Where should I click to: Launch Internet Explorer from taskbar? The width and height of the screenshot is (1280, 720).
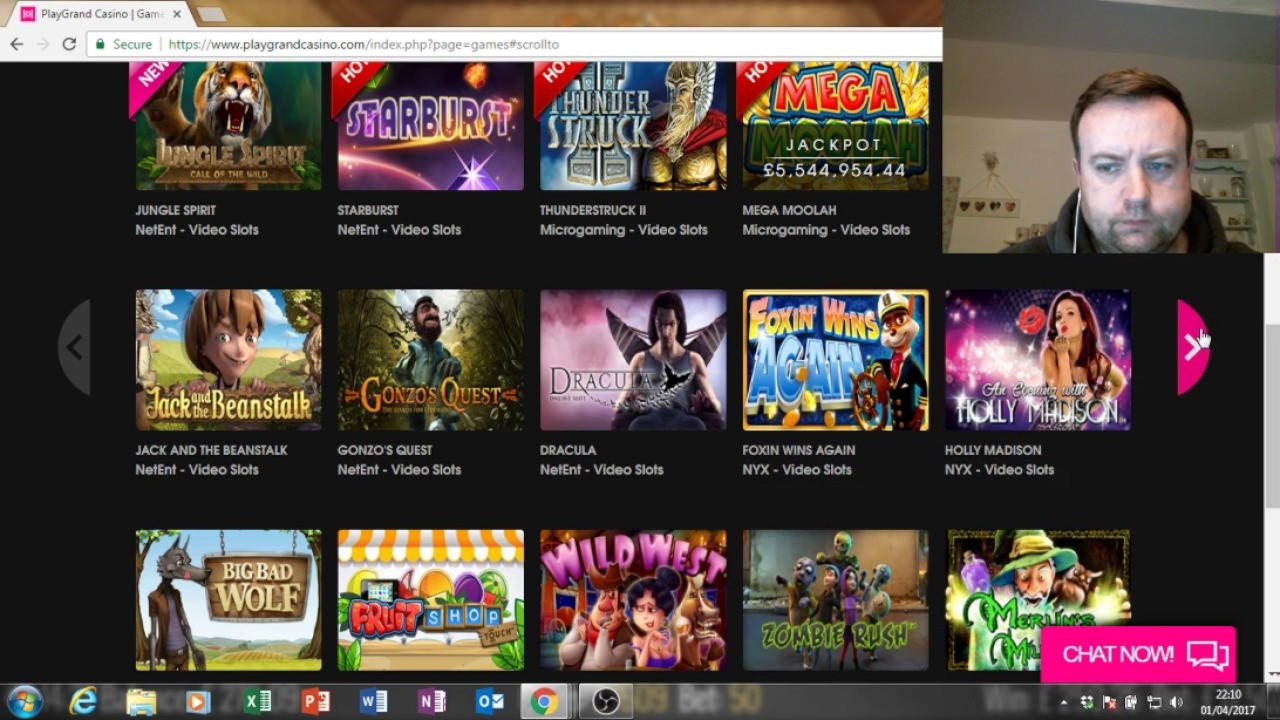[x=83, y=702]
